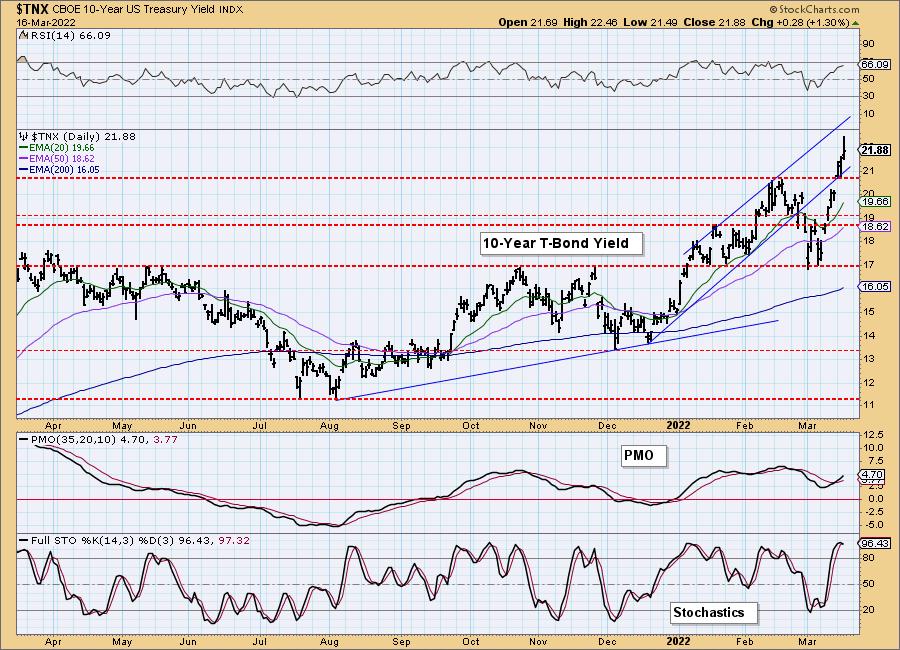
Task: Click the Aug label under the price panel
Action: 329,425
